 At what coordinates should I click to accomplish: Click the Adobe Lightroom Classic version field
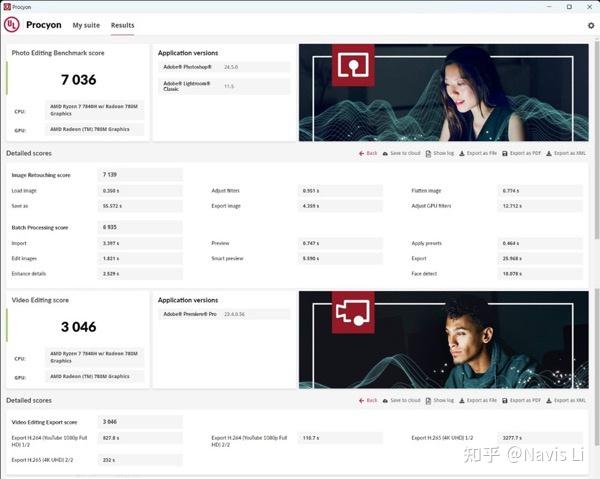[x=224, y=86]
